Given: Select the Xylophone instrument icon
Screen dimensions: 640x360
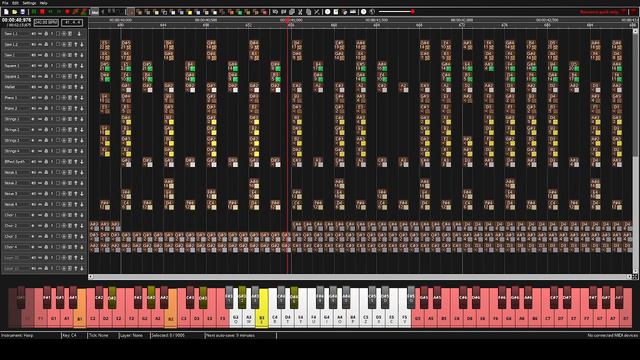Looking at the screenshot, I should pyautogui.click(x=207, y=12).
